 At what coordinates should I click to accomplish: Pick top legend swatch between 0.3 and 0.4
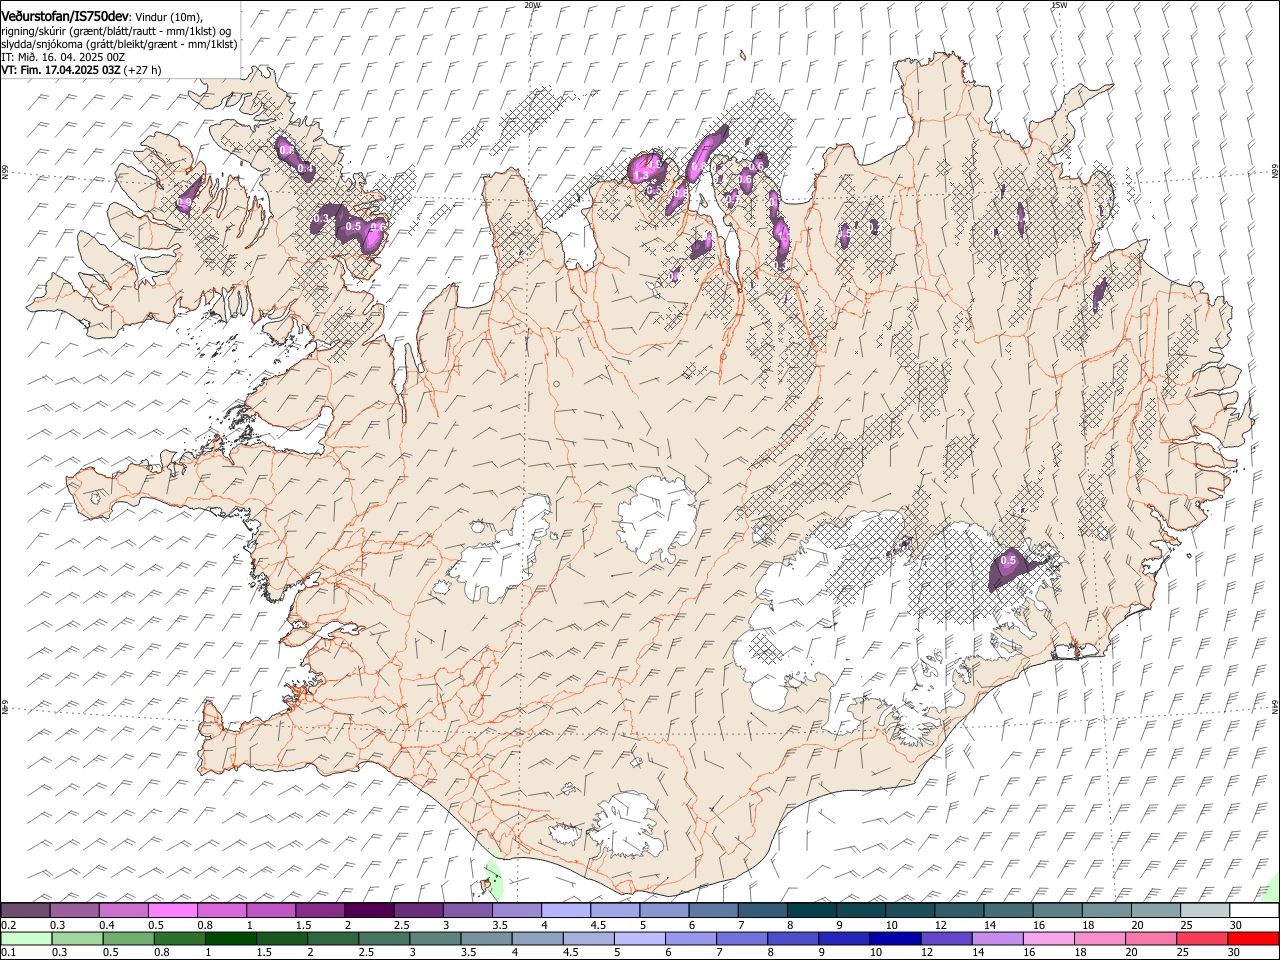tap(74, 910)
